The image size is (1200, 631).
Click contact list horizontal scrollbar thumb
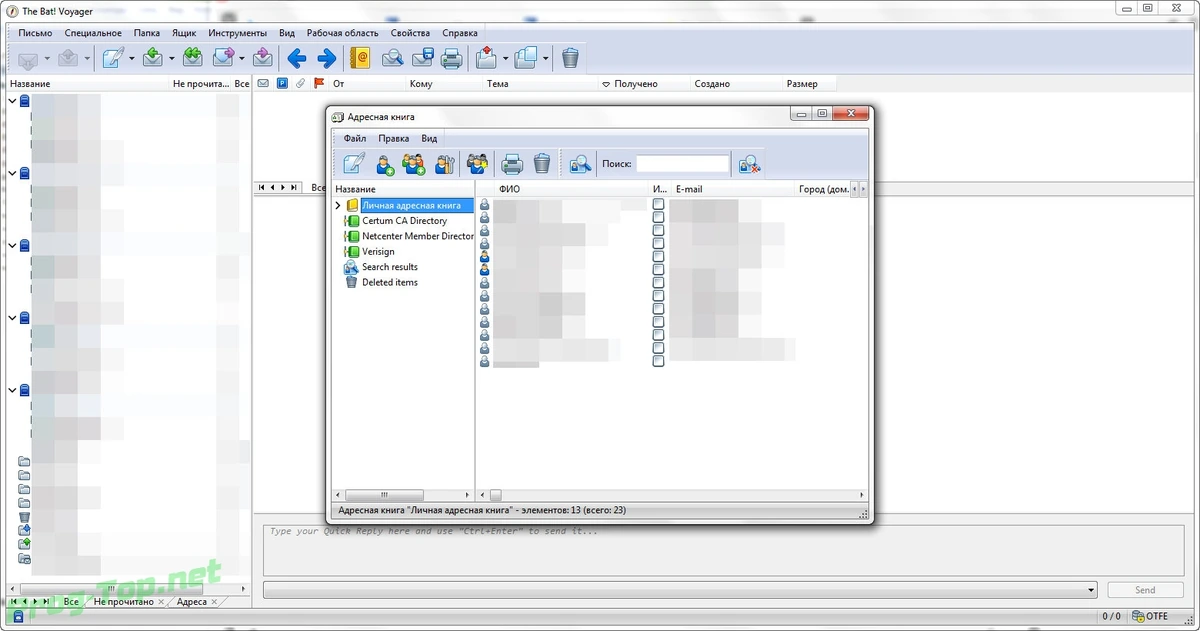pyautogui.click(x=495, y=495)
